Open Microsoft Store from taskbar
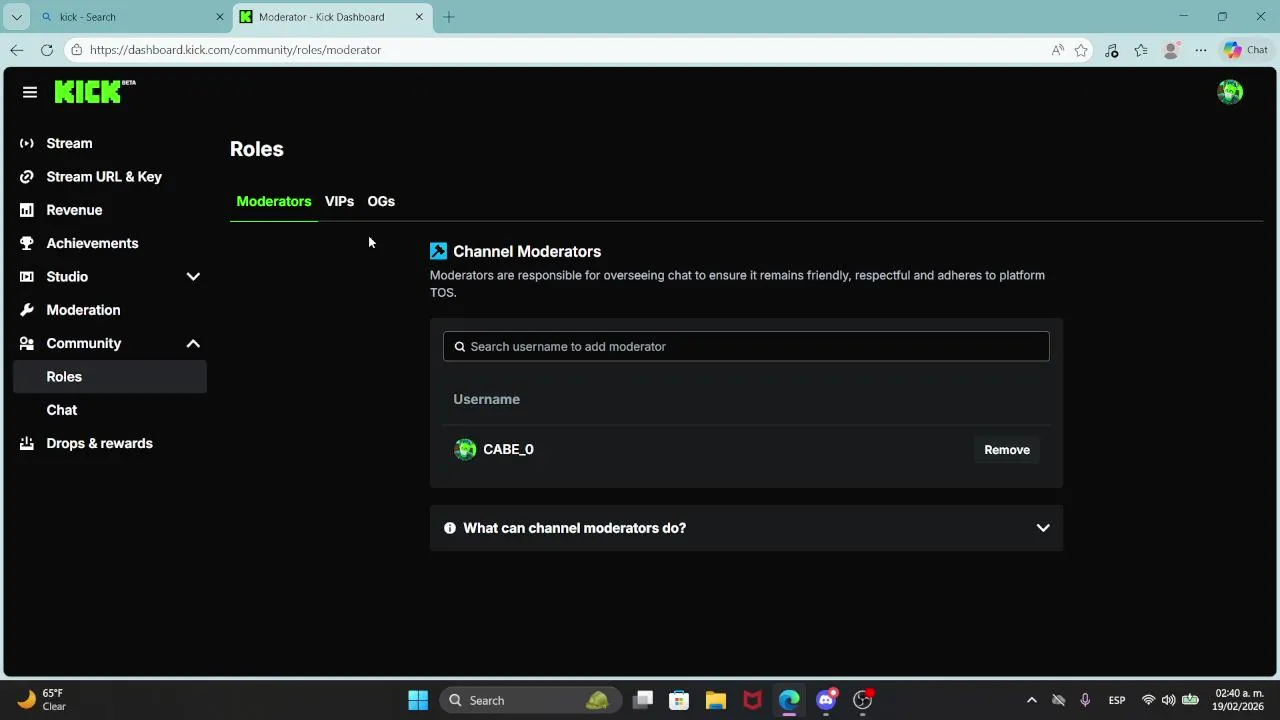This screenshot has width=1280, height=720. pyautogui.click(x=679, y=700)
